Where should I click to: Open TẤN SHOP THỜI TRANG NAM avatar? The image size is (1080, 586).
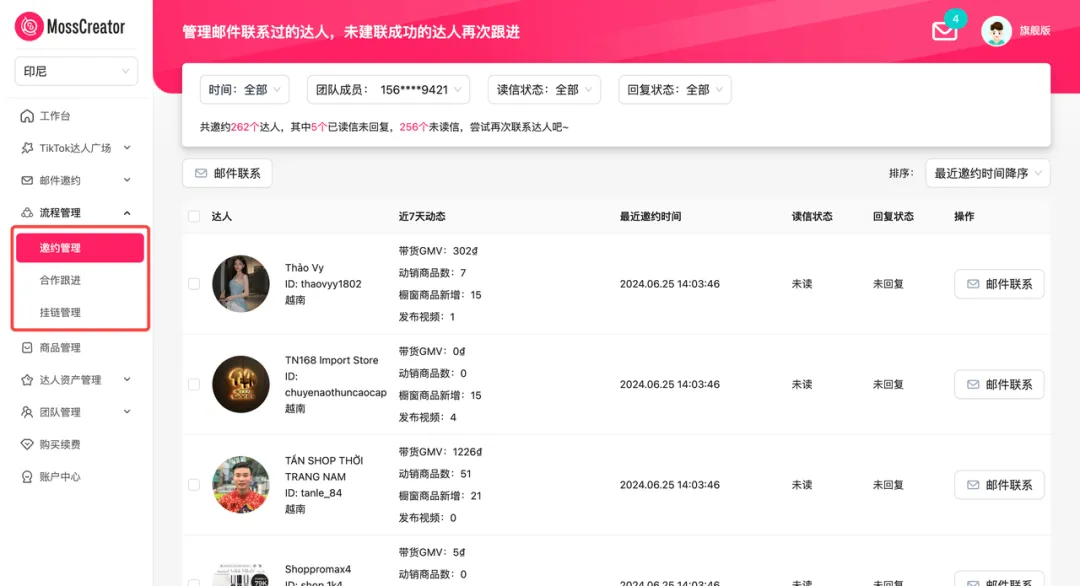[240, 485]
